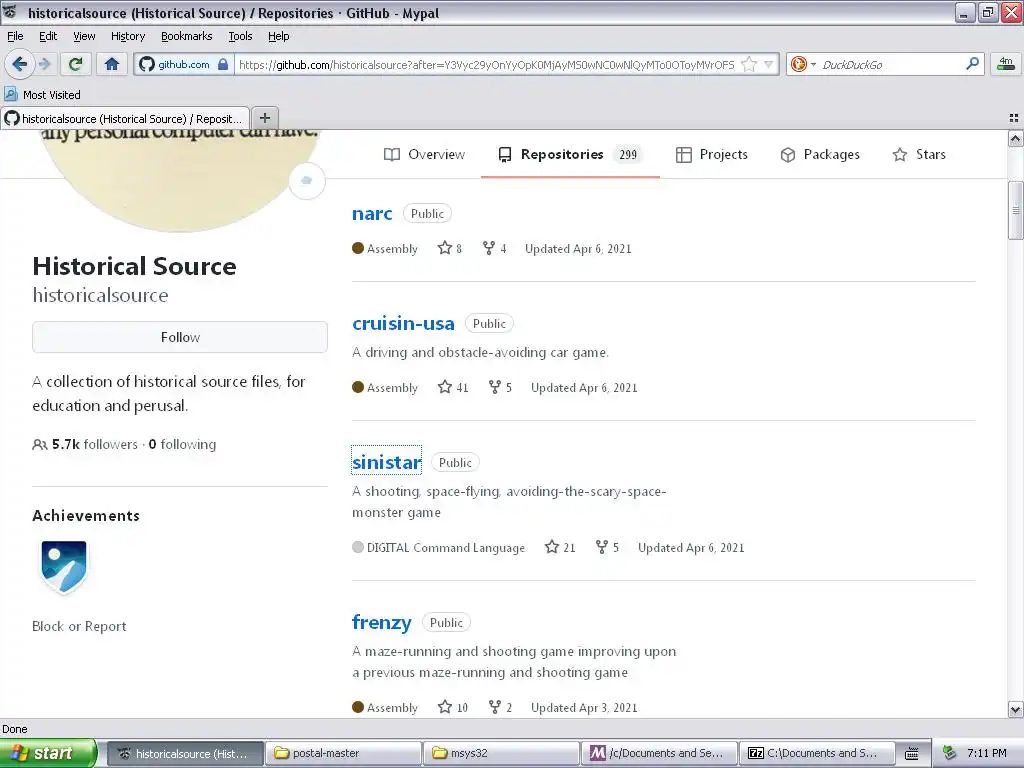
Task: Open the frenzy repository
Action: [381, 622]
